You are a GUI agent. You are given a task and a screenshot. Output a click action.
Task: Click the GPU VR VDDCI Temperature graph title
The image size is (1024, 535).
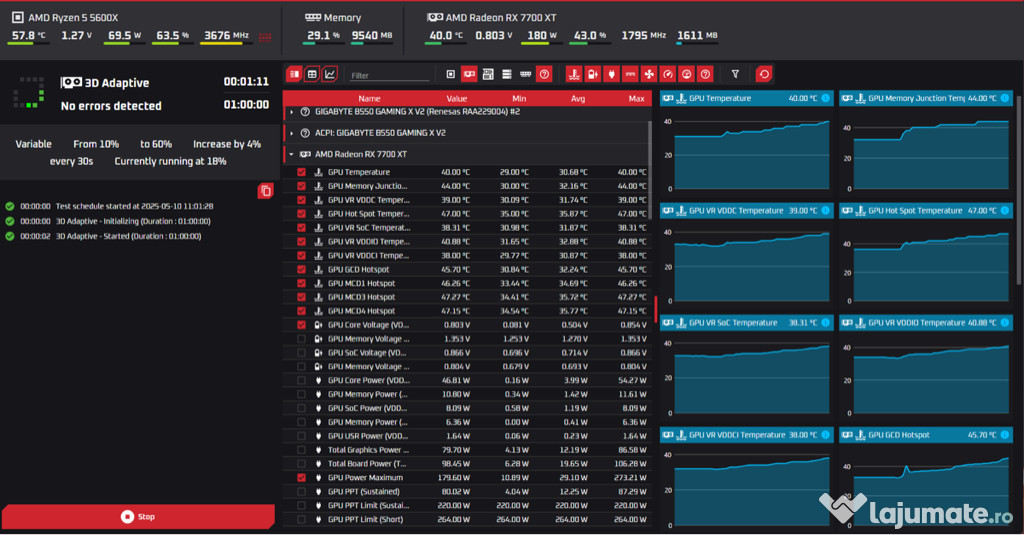(x=736, y=435)
